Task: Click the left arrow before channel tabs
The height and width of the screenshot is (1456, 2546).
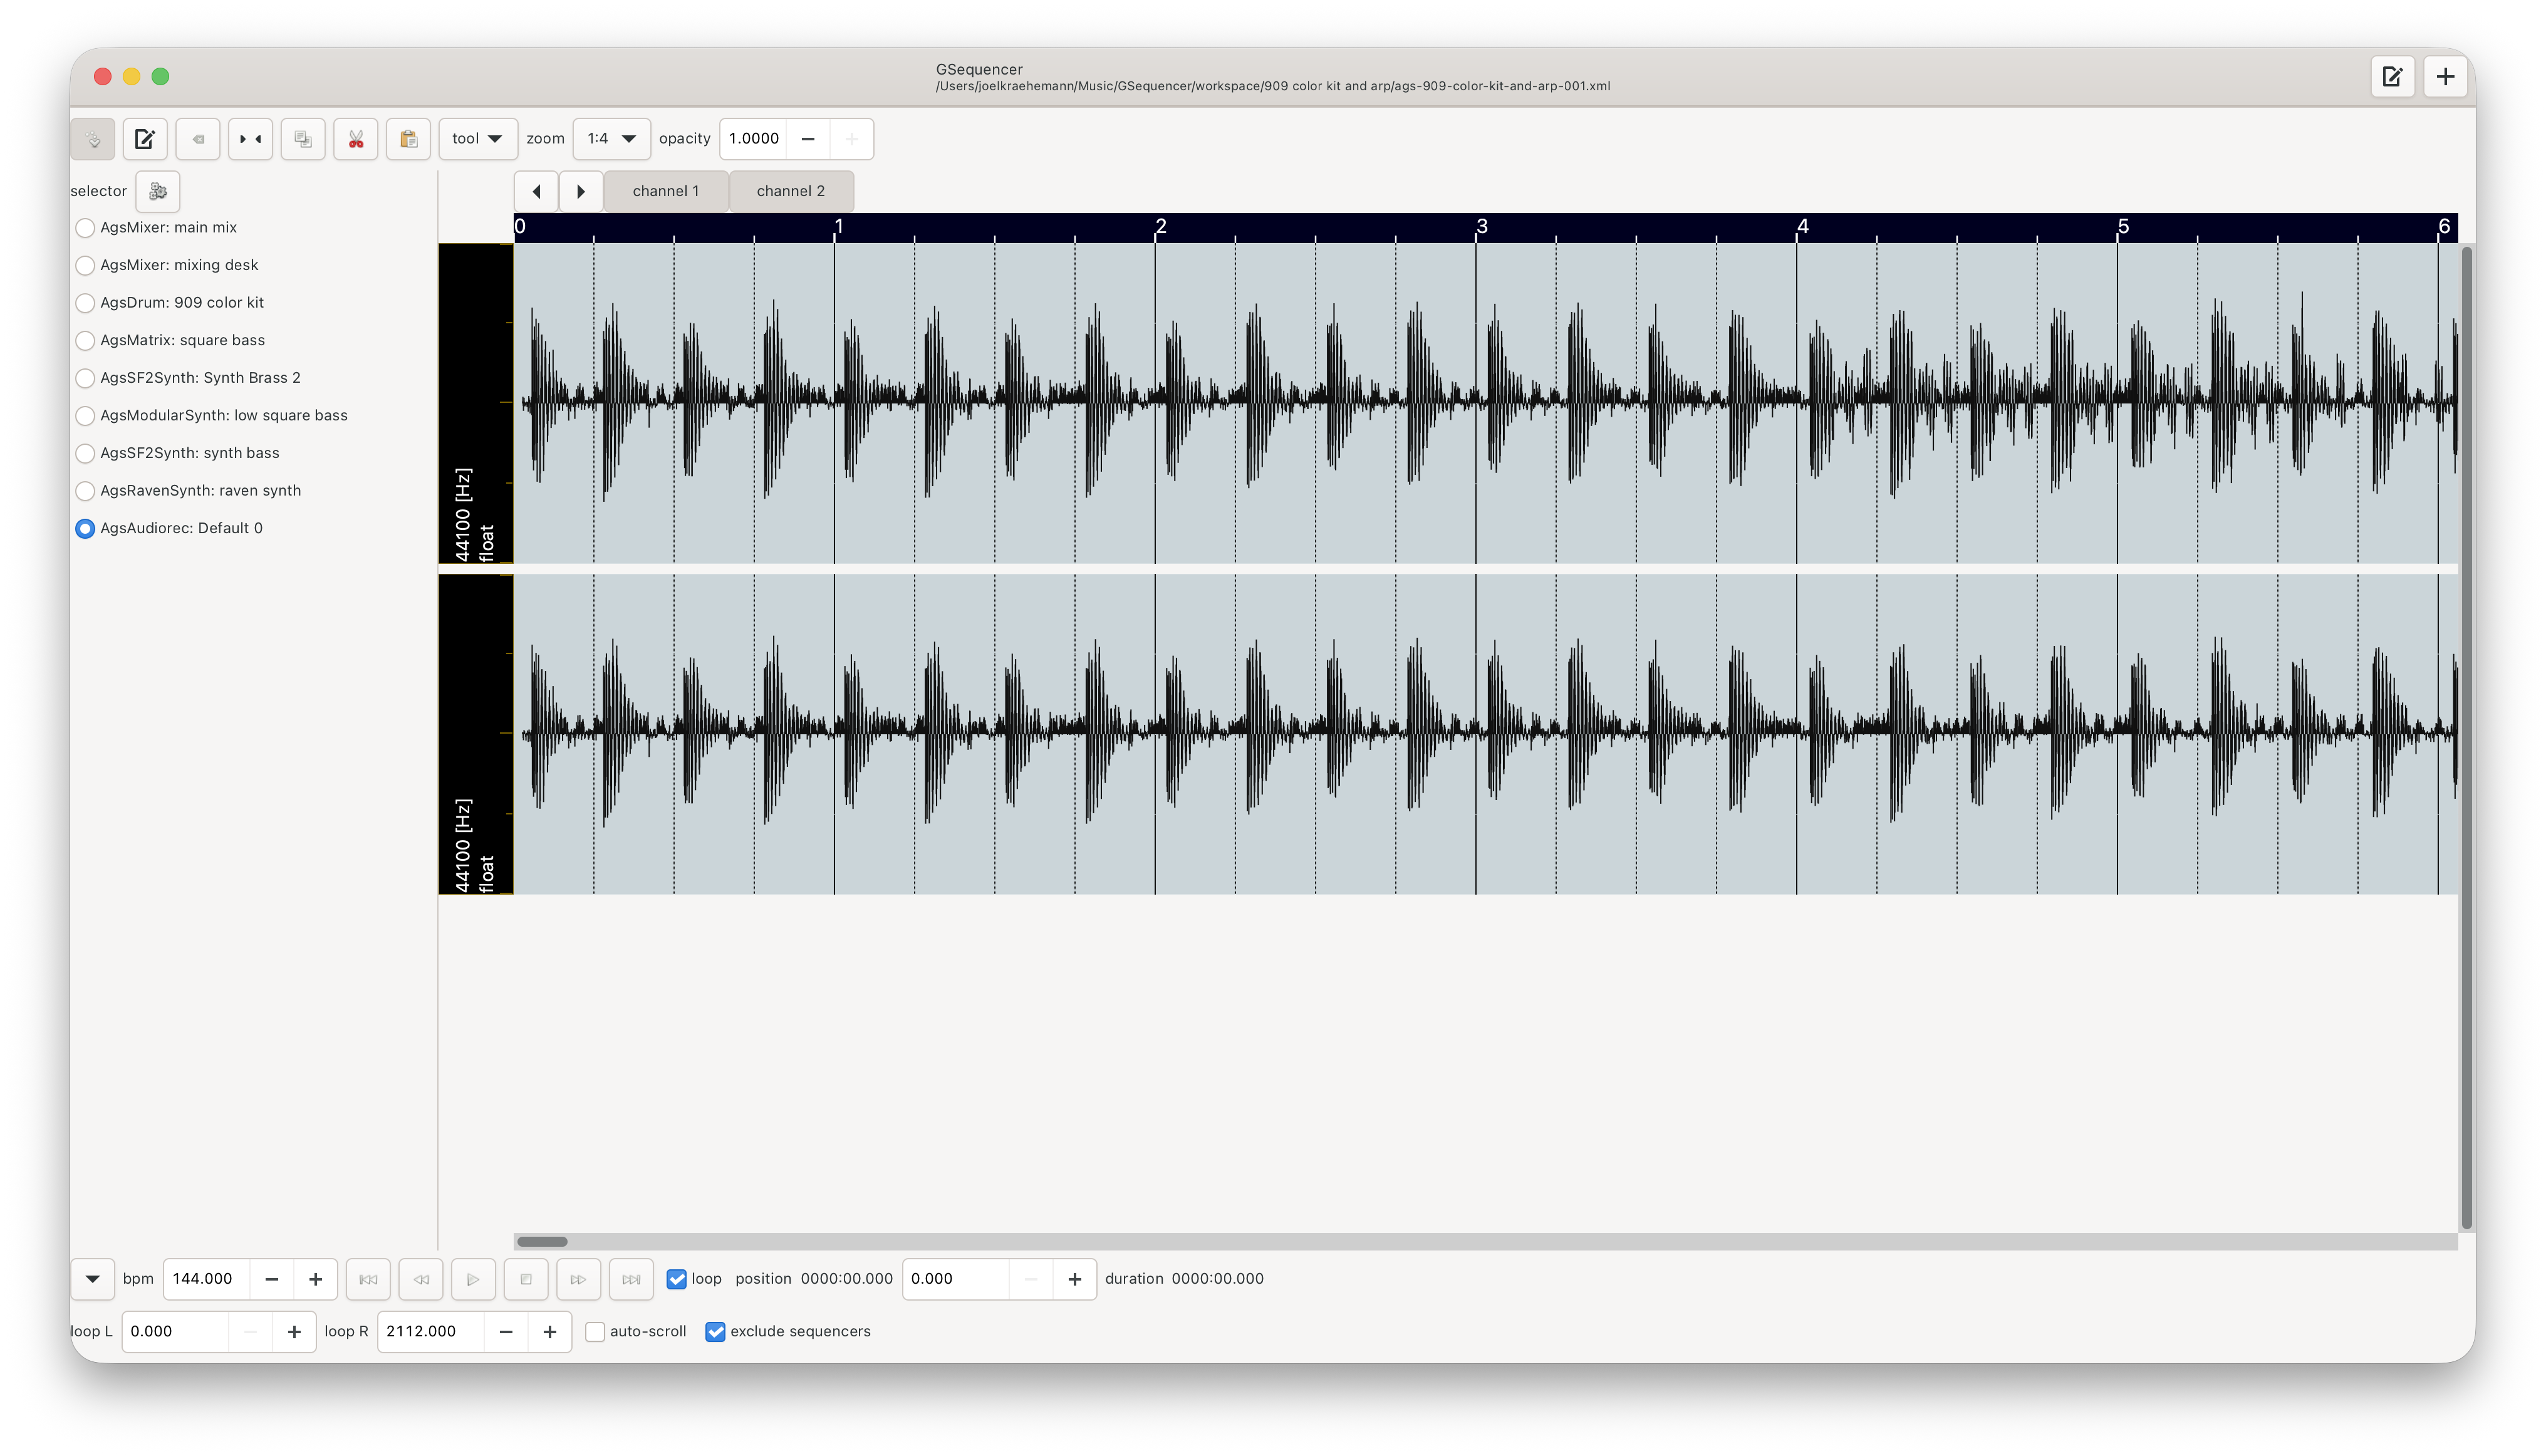Action: point(536,191)
